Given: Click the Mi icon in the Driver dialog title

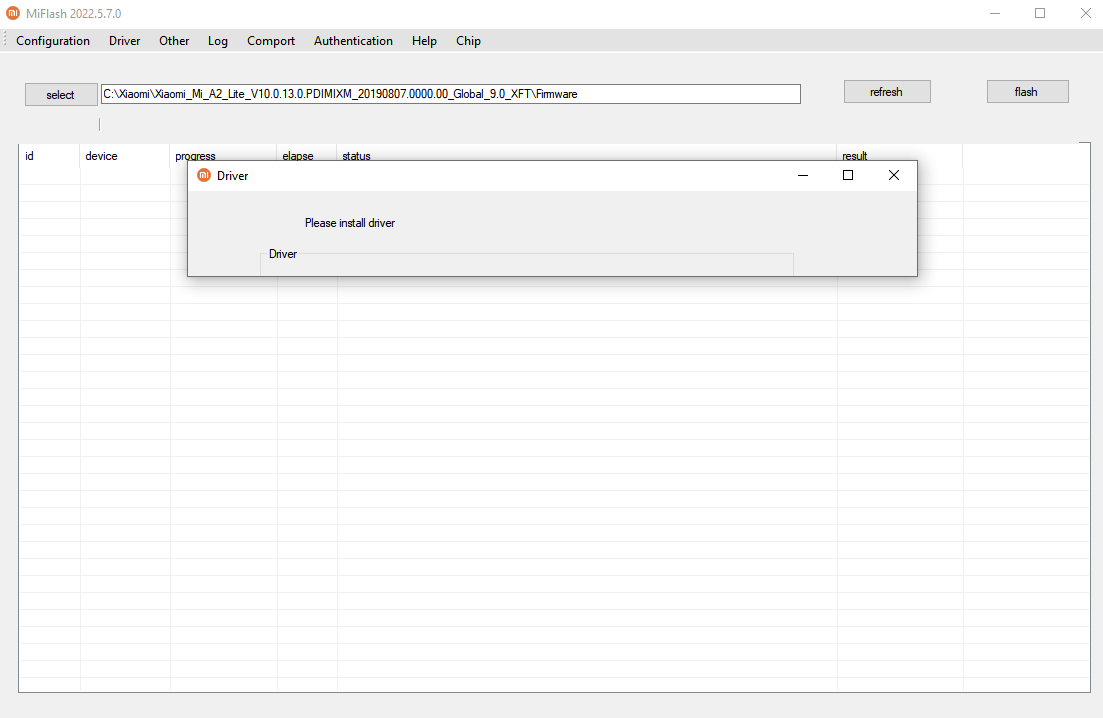Looking at the screenshot, I should 204,175.
